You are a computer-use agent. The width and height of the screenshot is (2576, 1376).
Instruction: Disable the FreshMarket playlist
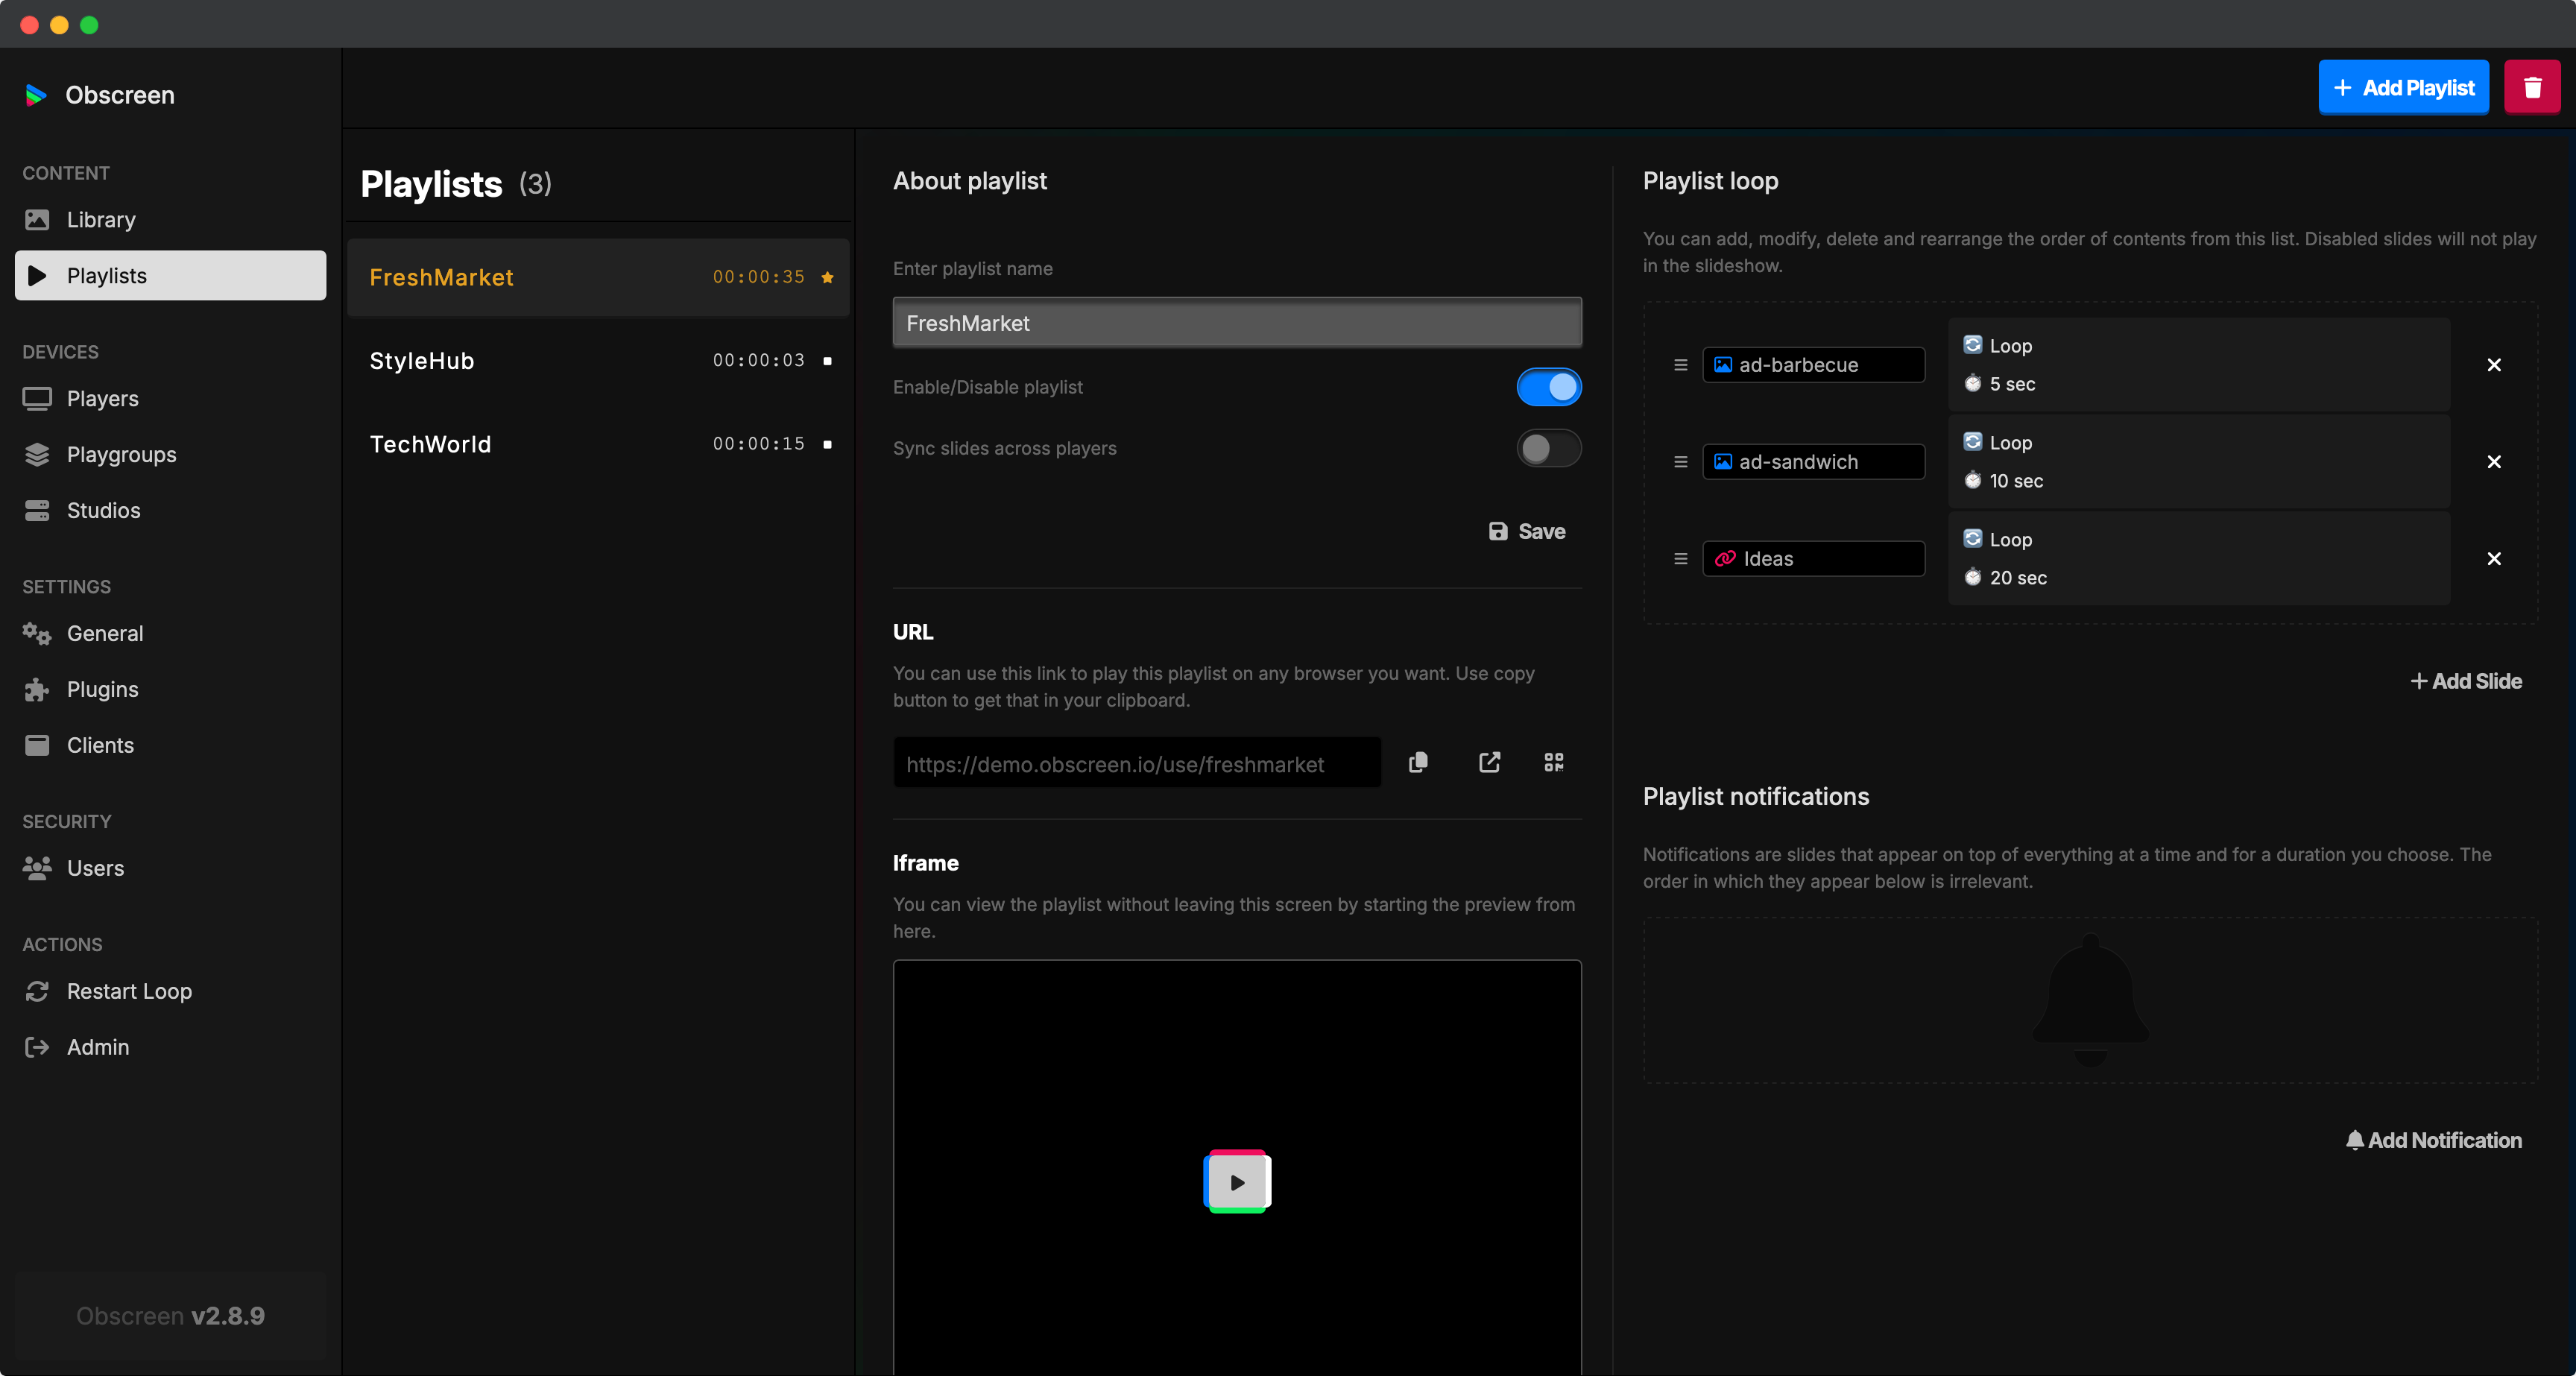pyautogui.click(x=1548, y=387)
